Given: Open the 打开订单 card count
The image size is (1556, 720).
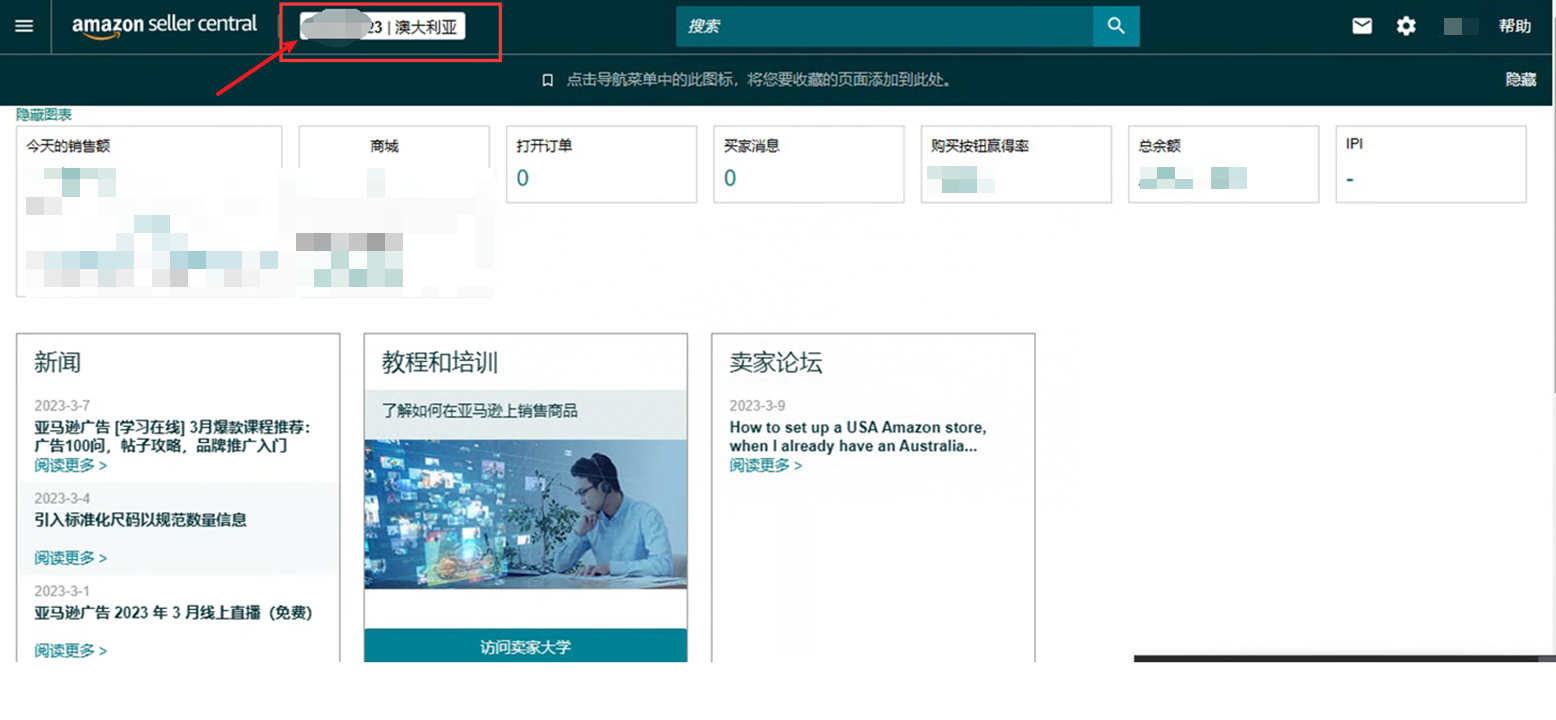Looking at the screenshot, I should point(523,178).
